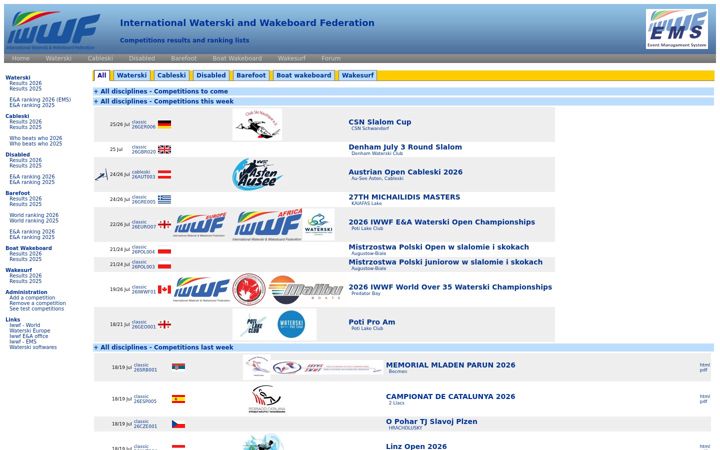Click the Spanish flag for Campionat de Catalunya

tap(179, 399)
